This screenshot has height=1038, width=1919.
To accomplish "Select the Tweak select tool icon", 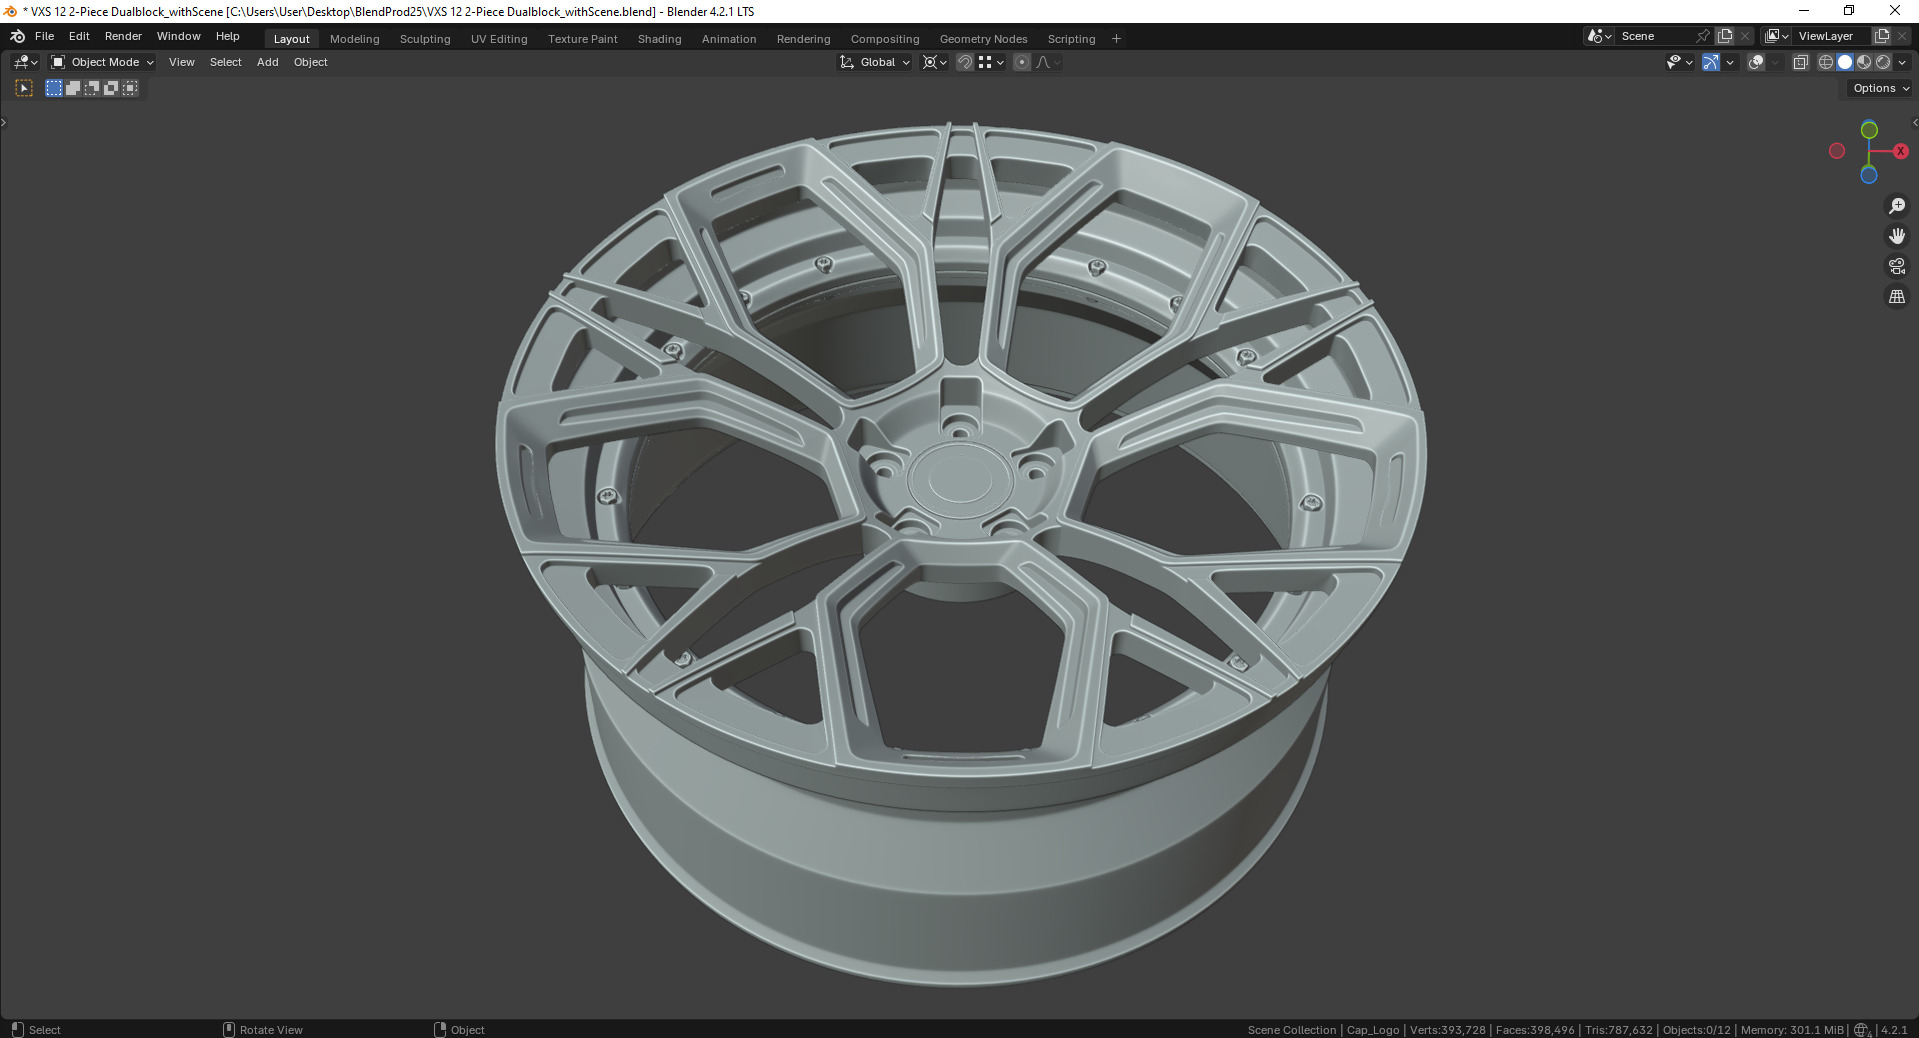I will tap(24, 88).
